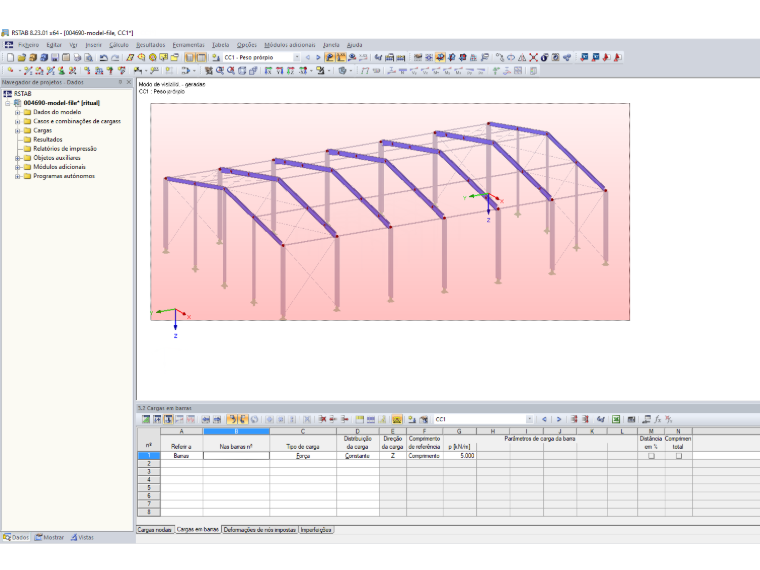Expand Programas autónomos tree node

click(x=17, y=176)
